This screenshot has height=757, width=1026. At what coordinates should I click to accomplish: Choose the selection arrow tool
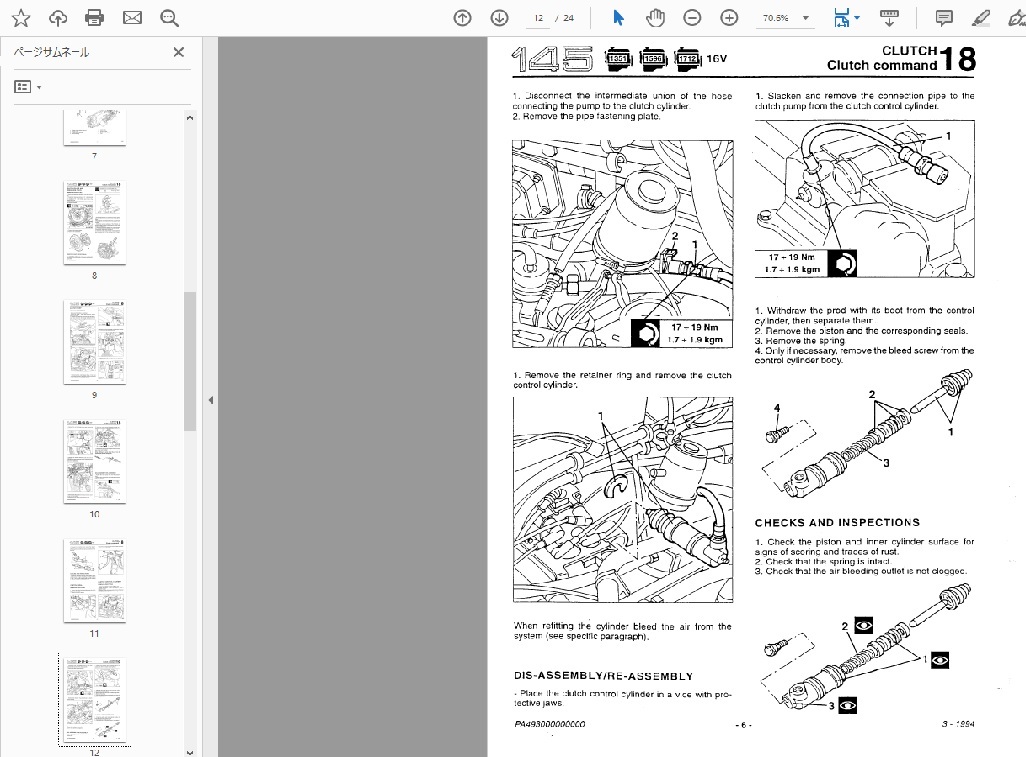click(618, 18)
